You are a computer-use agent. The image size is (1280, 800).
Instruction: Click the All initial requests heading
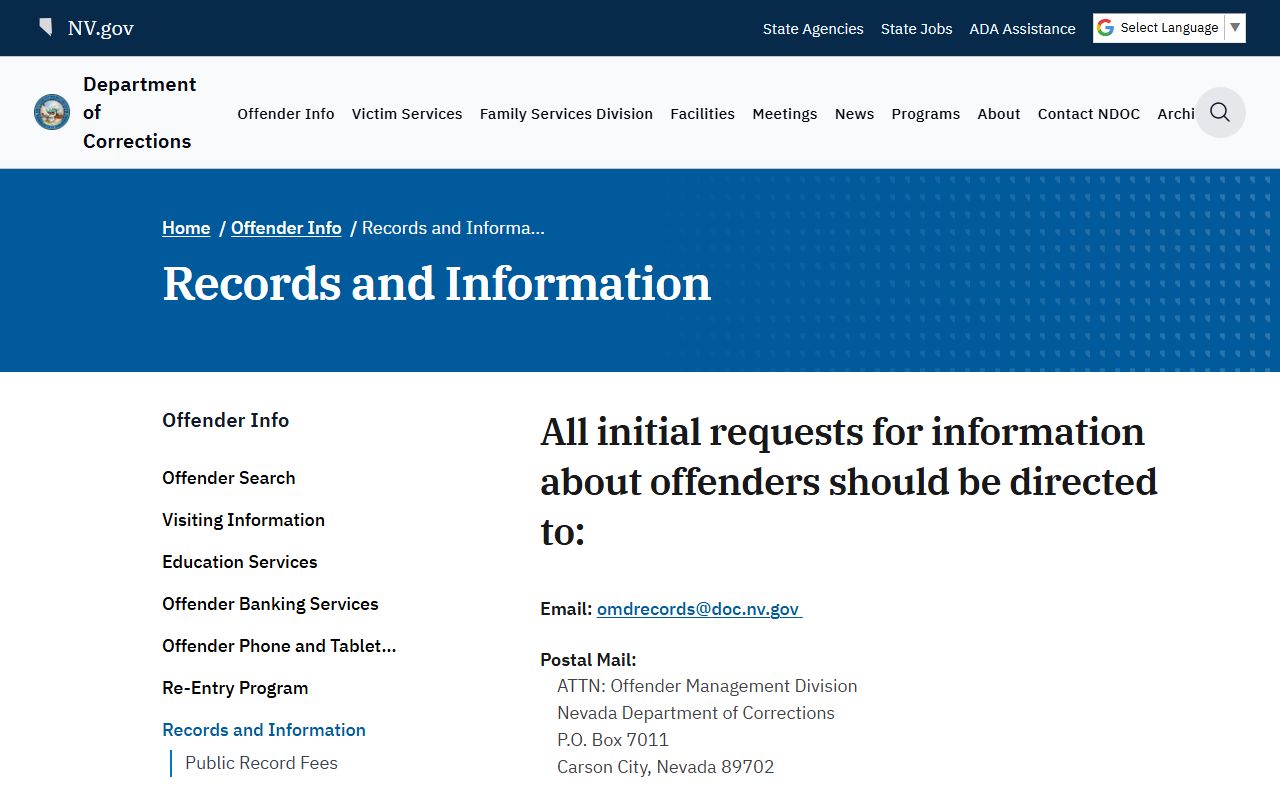click(849, 482)
